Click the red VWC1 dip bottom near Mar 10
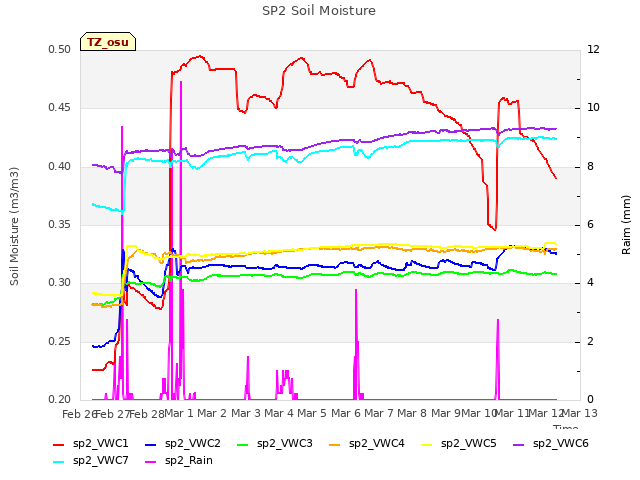The height and width of the screenshot is (480, 640). point(495,230)
